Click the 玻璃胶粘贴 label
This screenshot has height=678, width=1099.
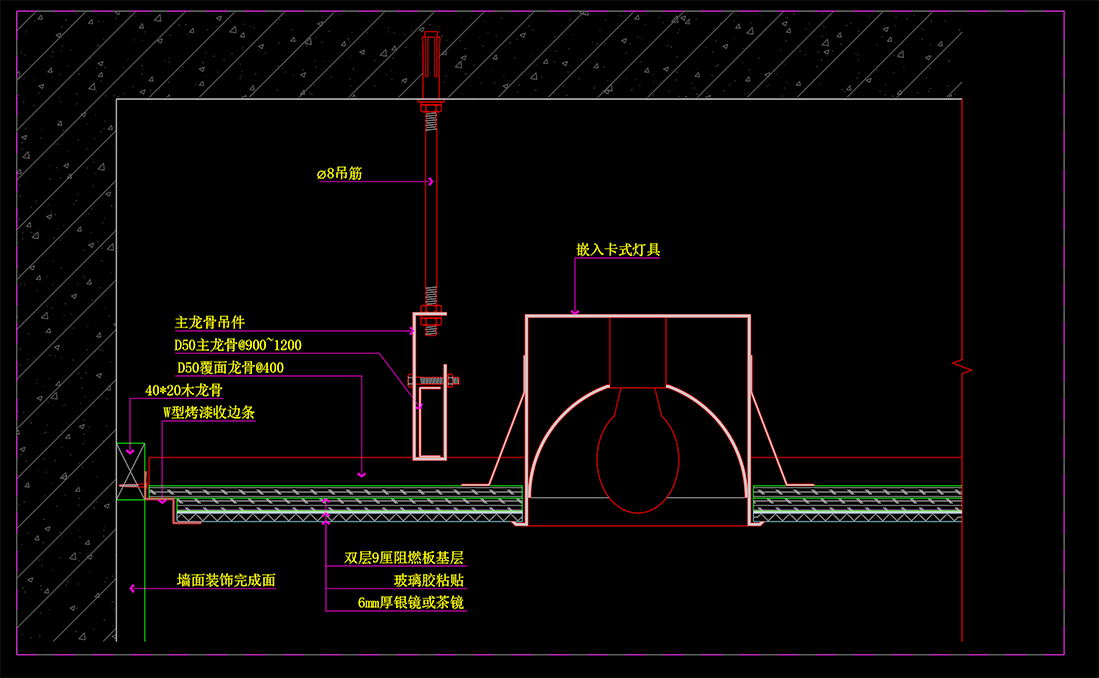pyautogui.click(x=428, y=580)
